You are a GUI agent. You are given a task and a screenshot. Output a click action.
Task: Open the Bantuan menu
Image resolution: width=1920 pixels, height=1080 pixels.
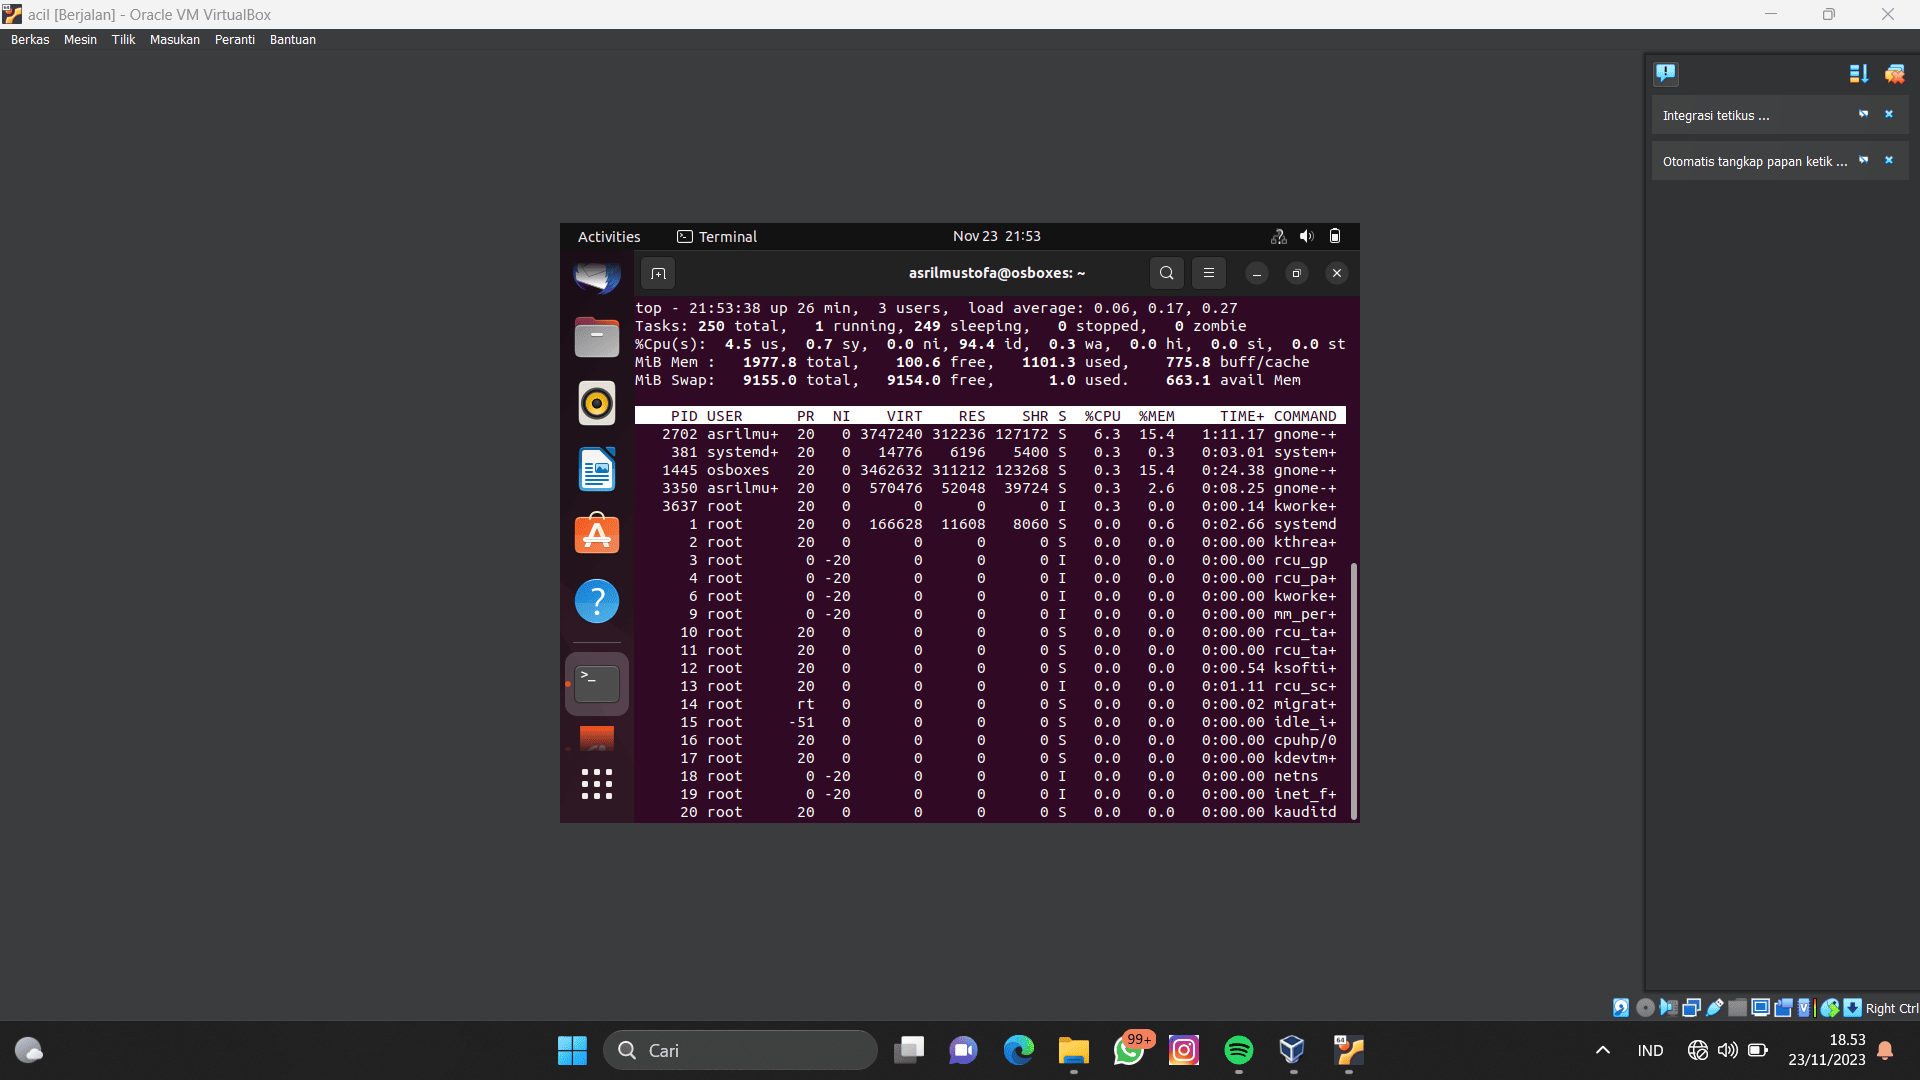click(x=293, y=40)
